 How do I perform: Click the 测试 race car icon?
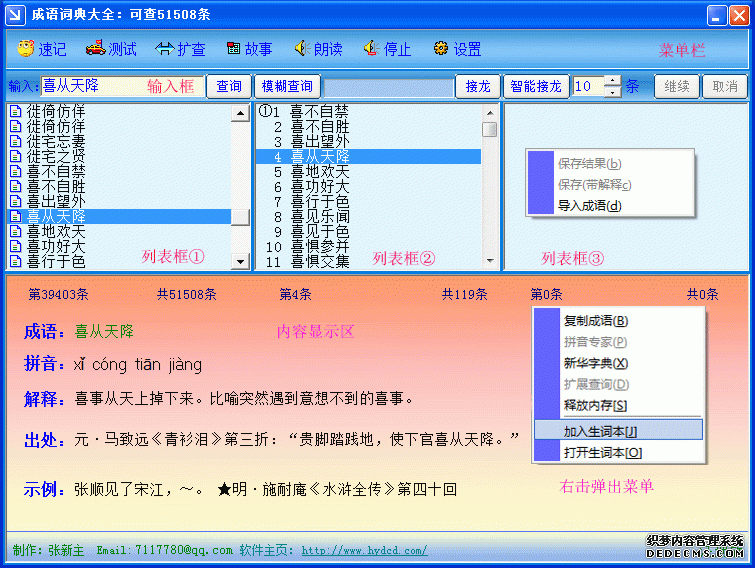(95, 48)
